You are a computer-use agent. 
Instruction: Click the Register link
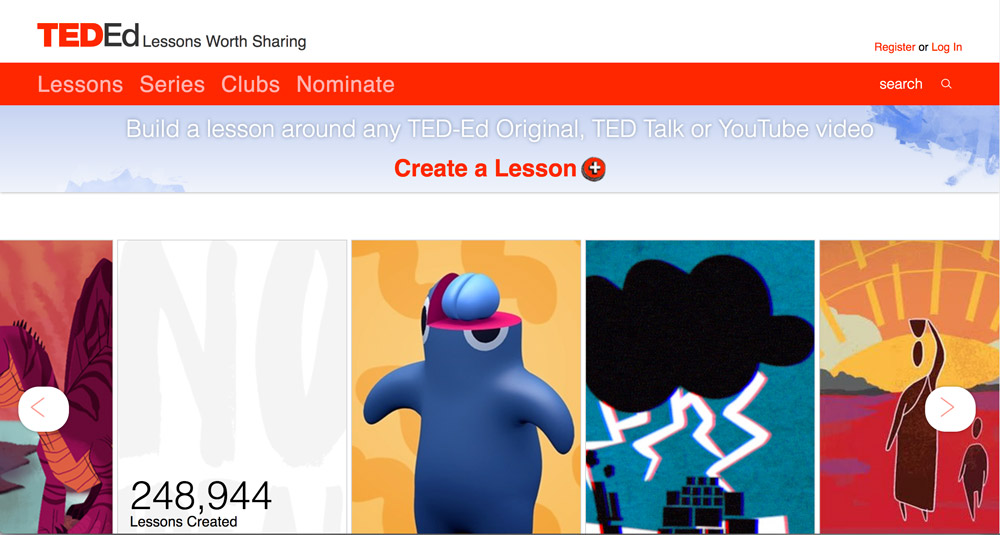(895, 47)
